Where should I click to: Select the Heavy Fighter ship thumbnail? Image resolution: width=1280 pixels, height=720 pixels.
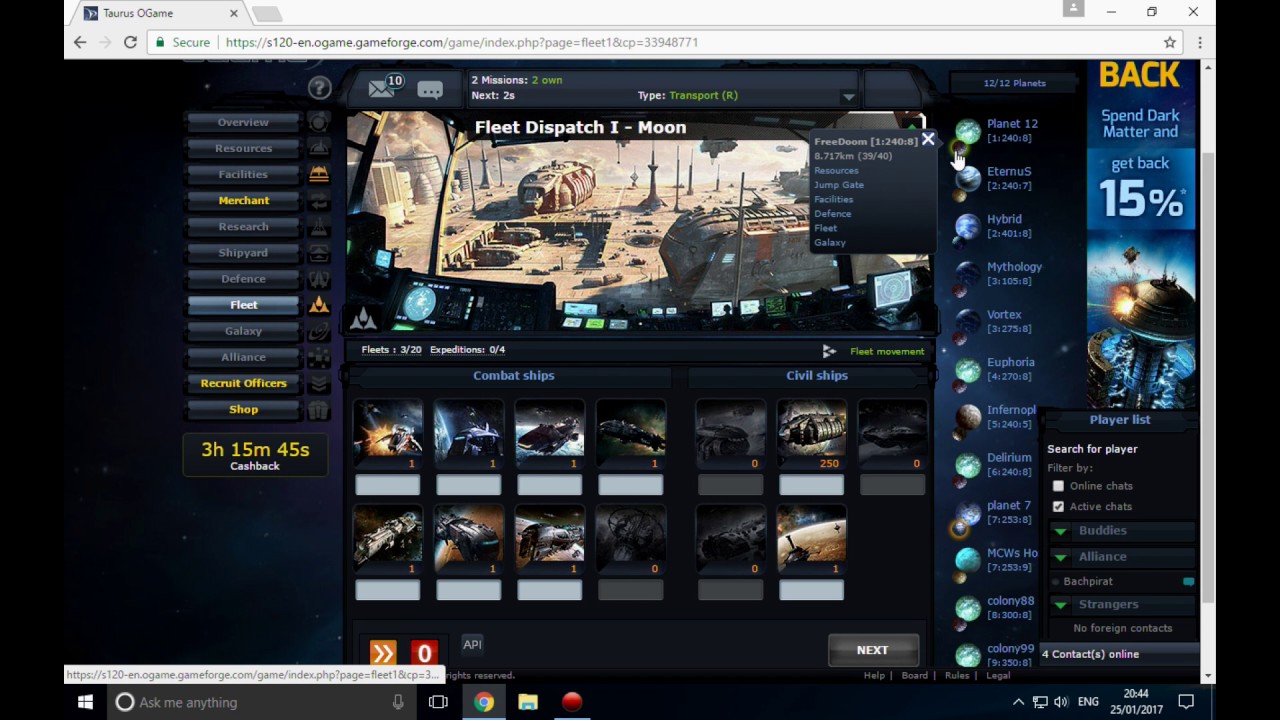469,434
